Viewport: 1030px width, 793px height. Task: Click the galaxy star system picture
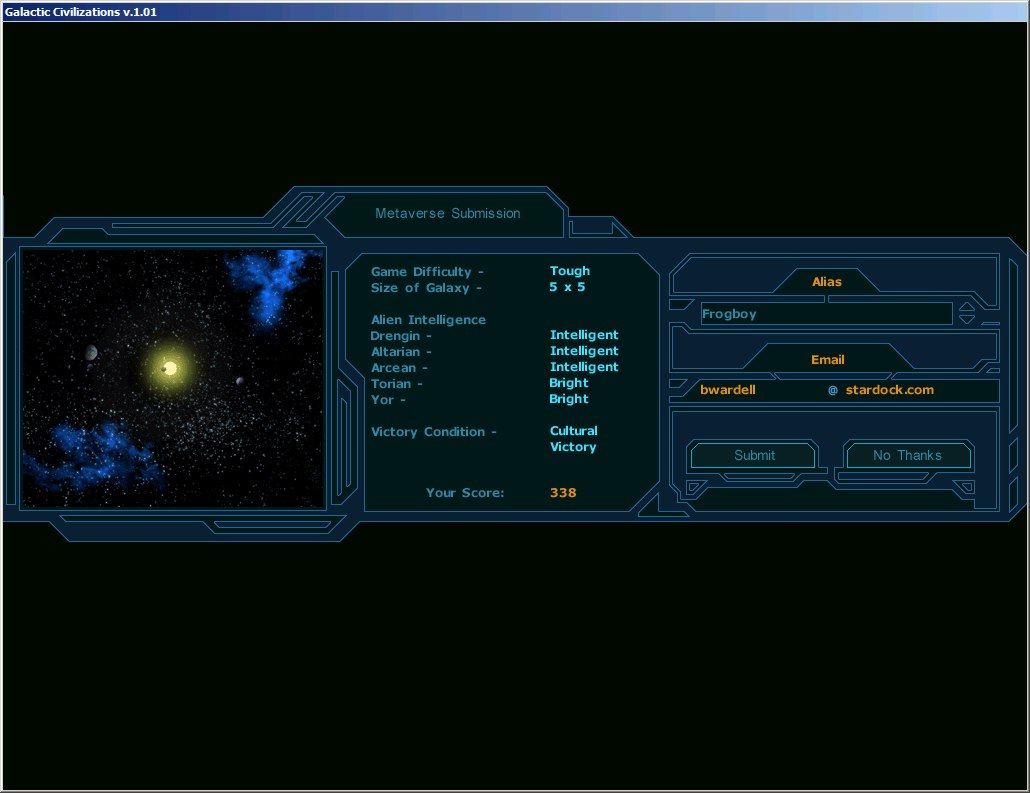173,378
